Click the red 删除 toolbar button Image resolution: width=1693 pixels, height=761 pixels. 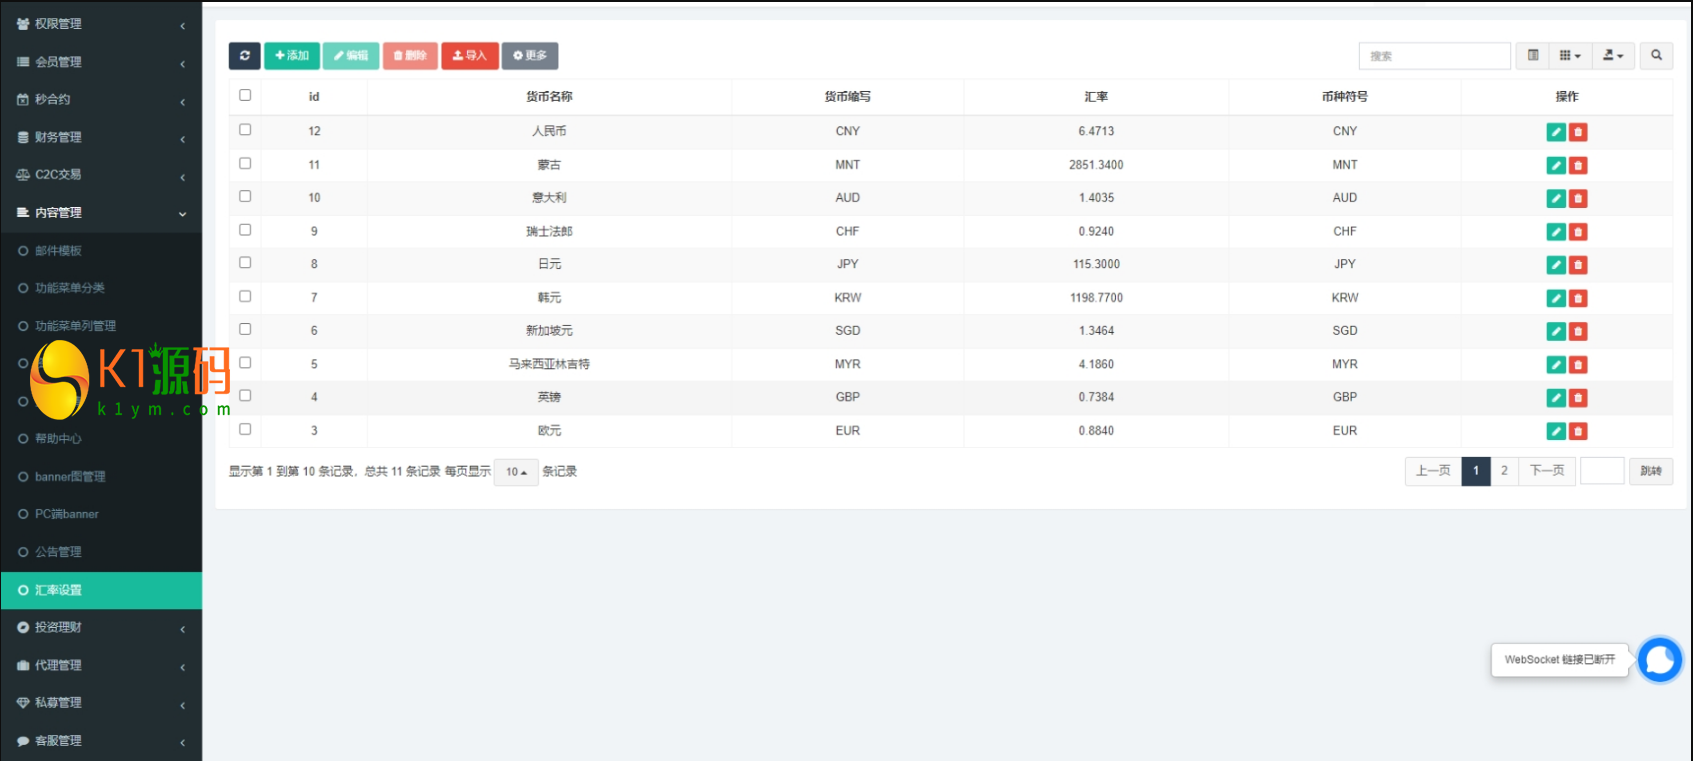coord(410,56)
